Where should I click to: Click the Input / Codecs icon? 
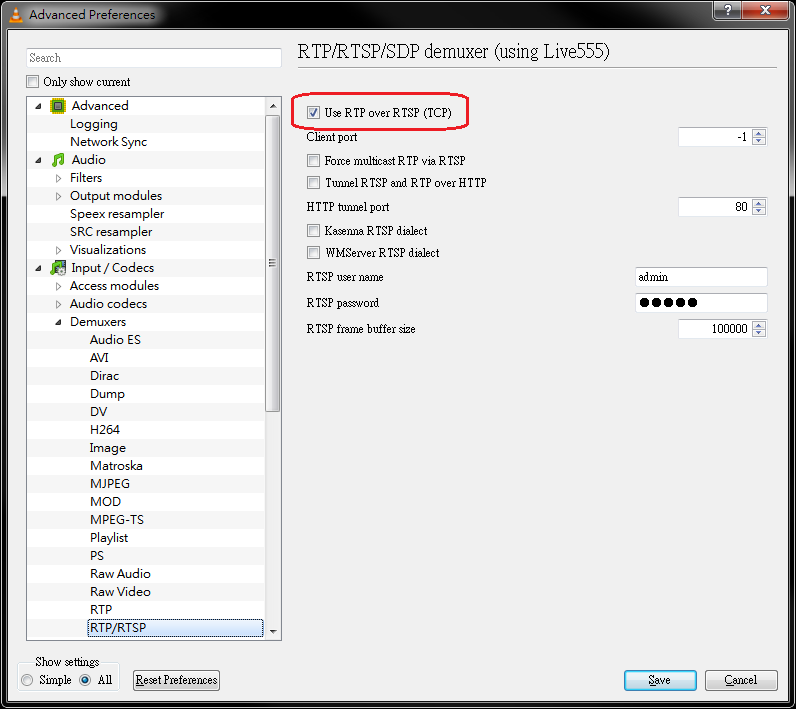(58, 268)
